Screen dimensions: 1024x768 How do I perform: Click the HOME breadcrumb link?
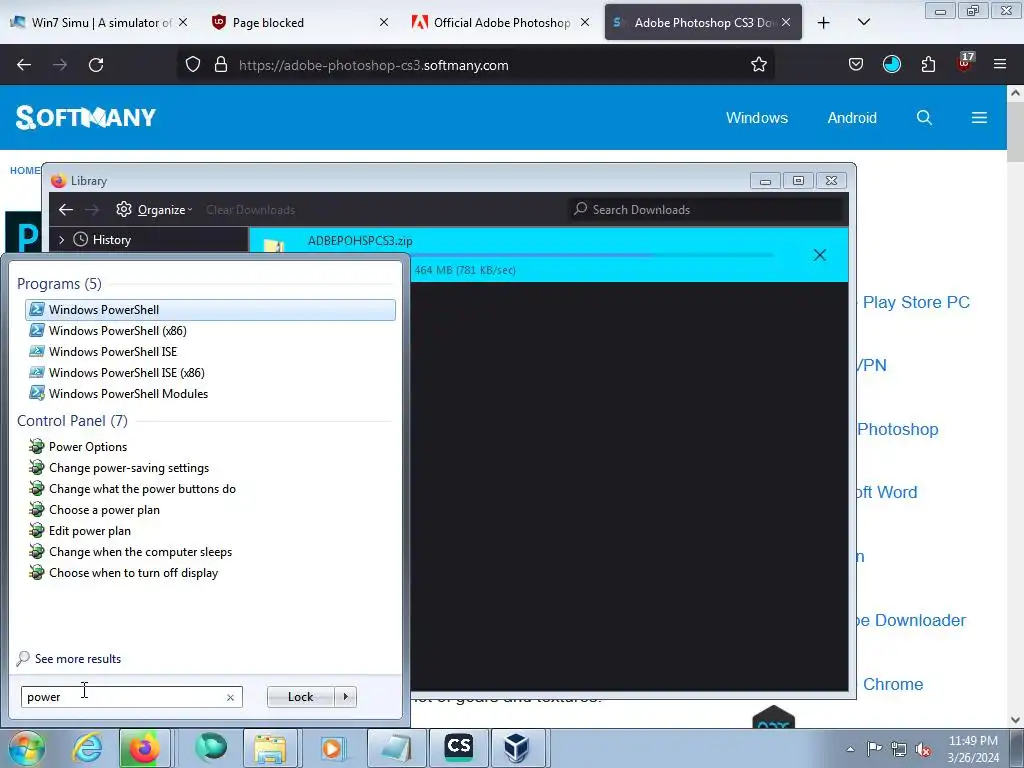(x=24, y=170)
